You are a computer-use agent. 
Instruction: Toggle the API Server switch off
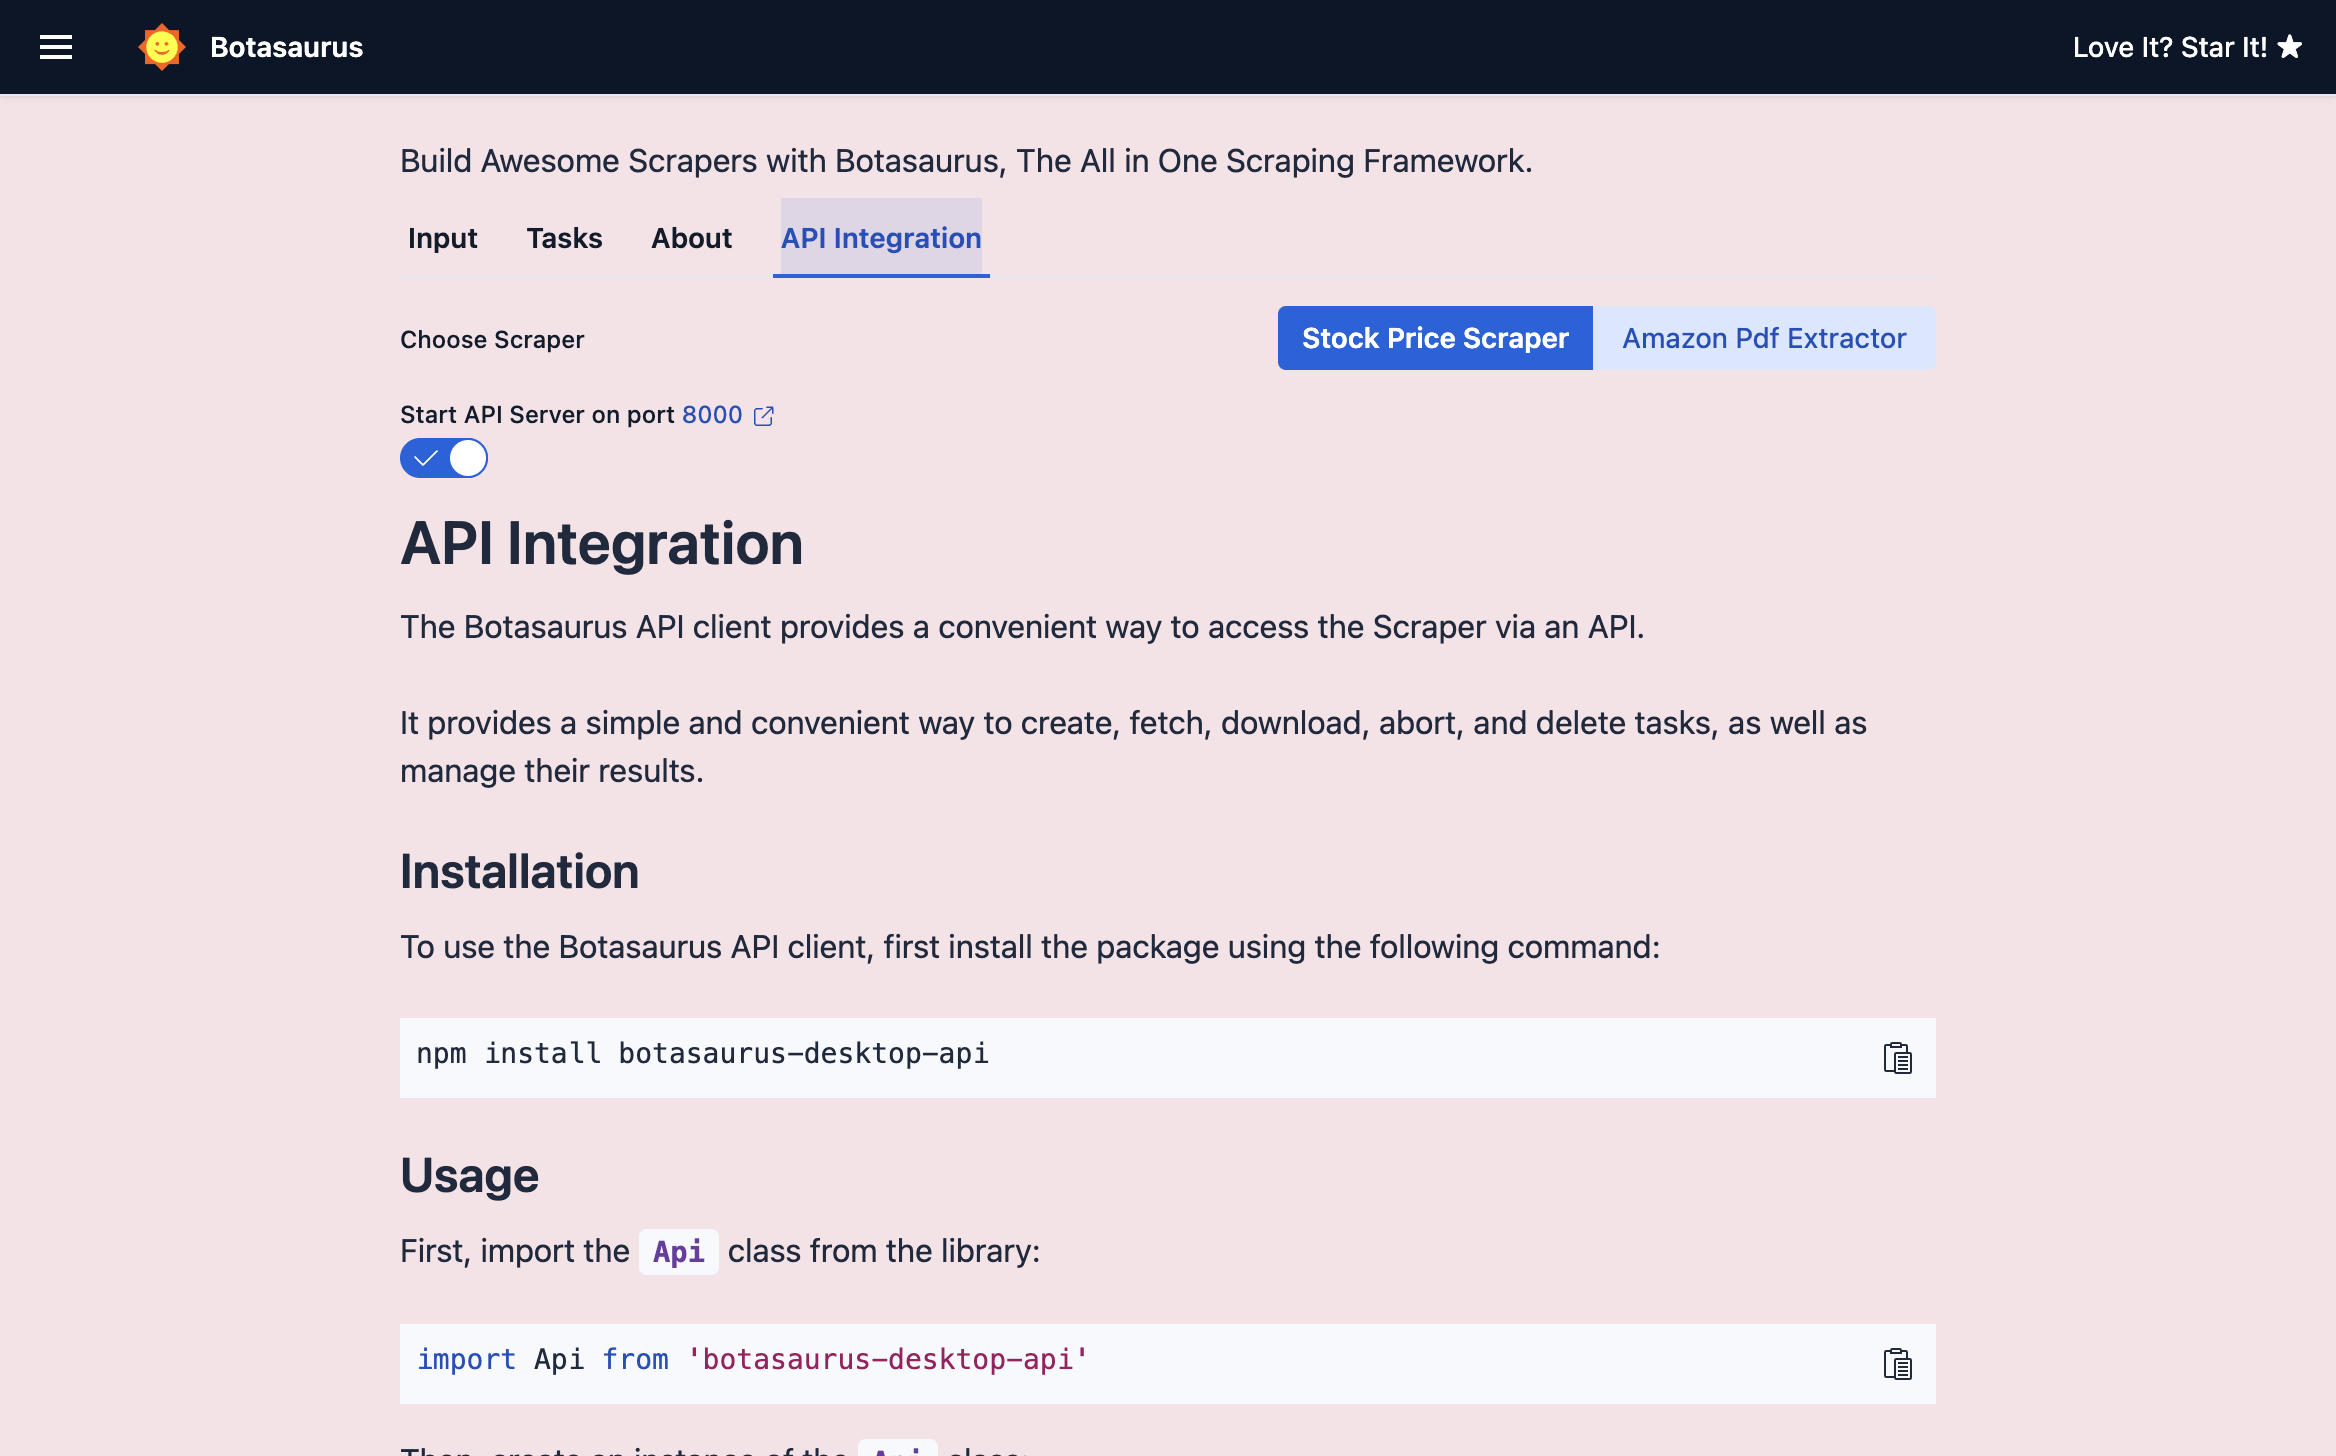(444, 458)
